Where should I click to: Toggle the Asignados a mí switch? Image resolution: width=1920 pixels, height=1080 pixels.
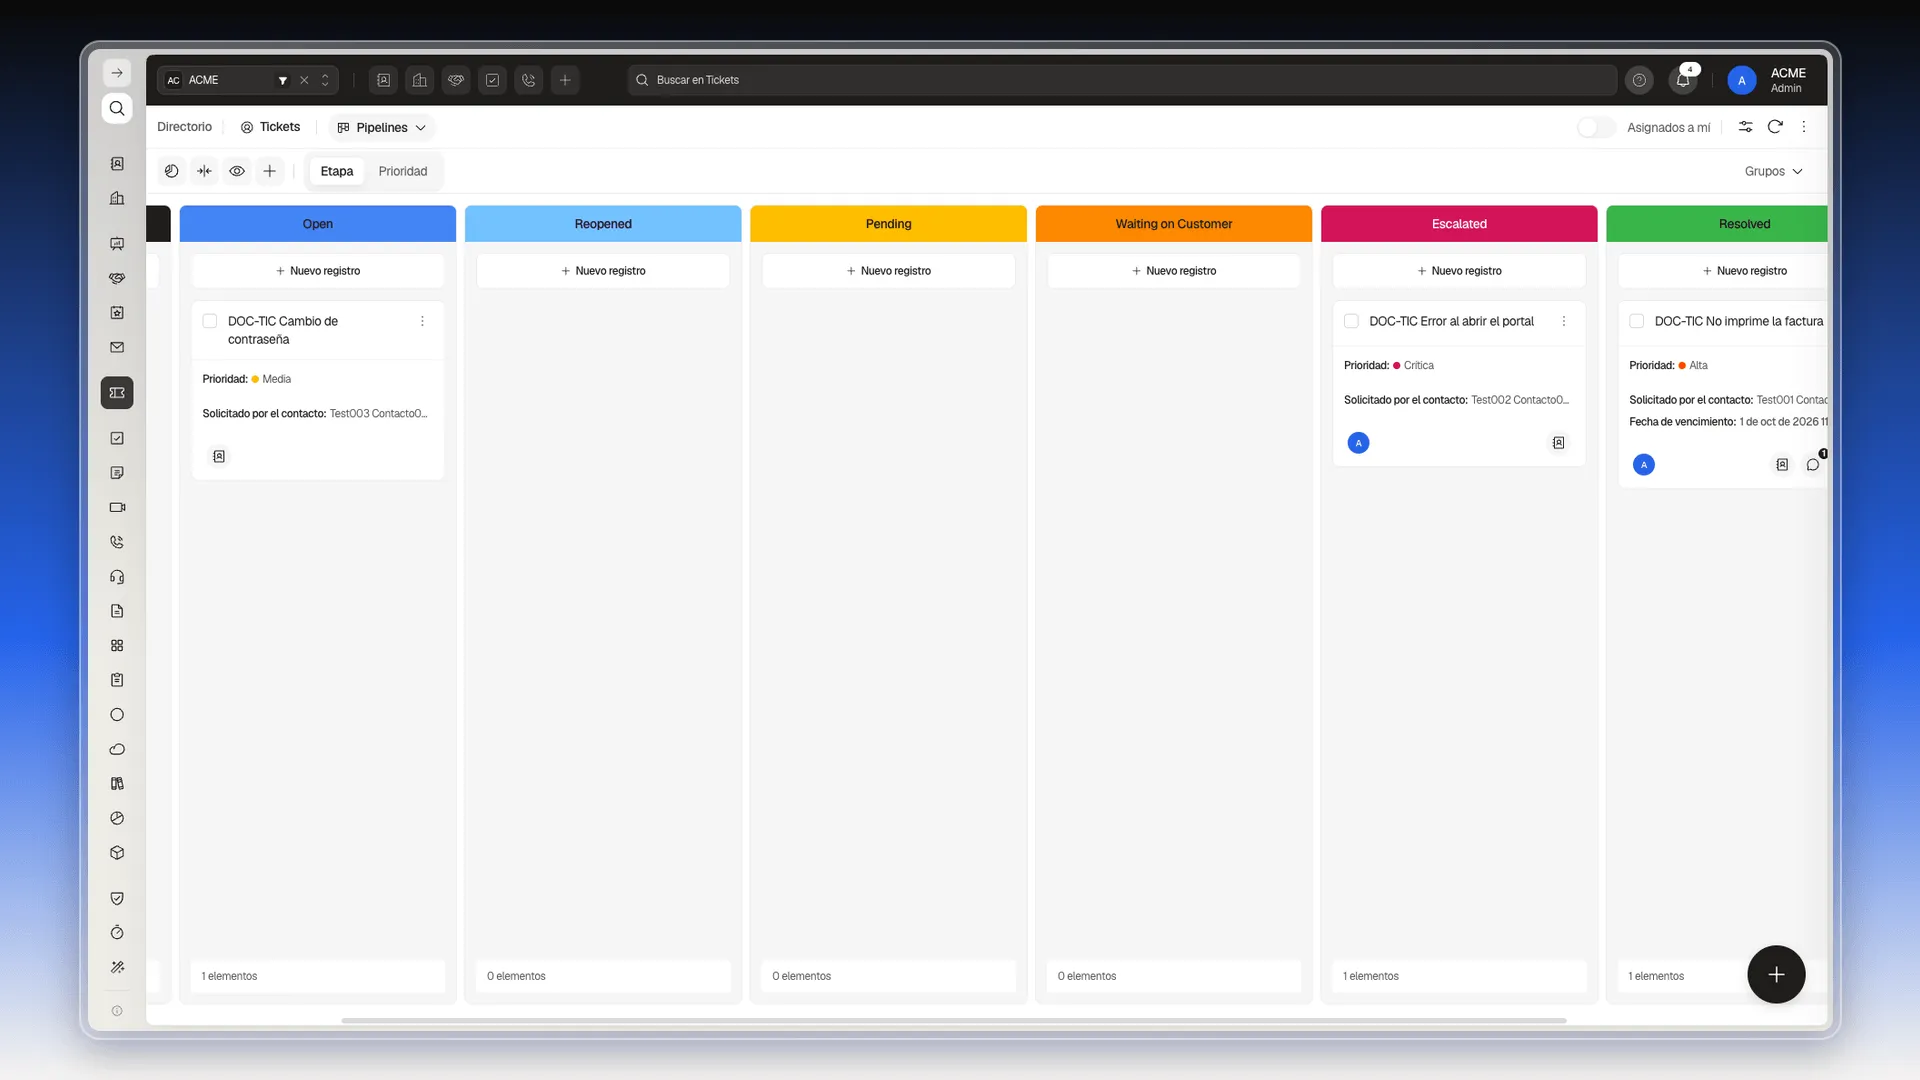[x=1596, y=127]
